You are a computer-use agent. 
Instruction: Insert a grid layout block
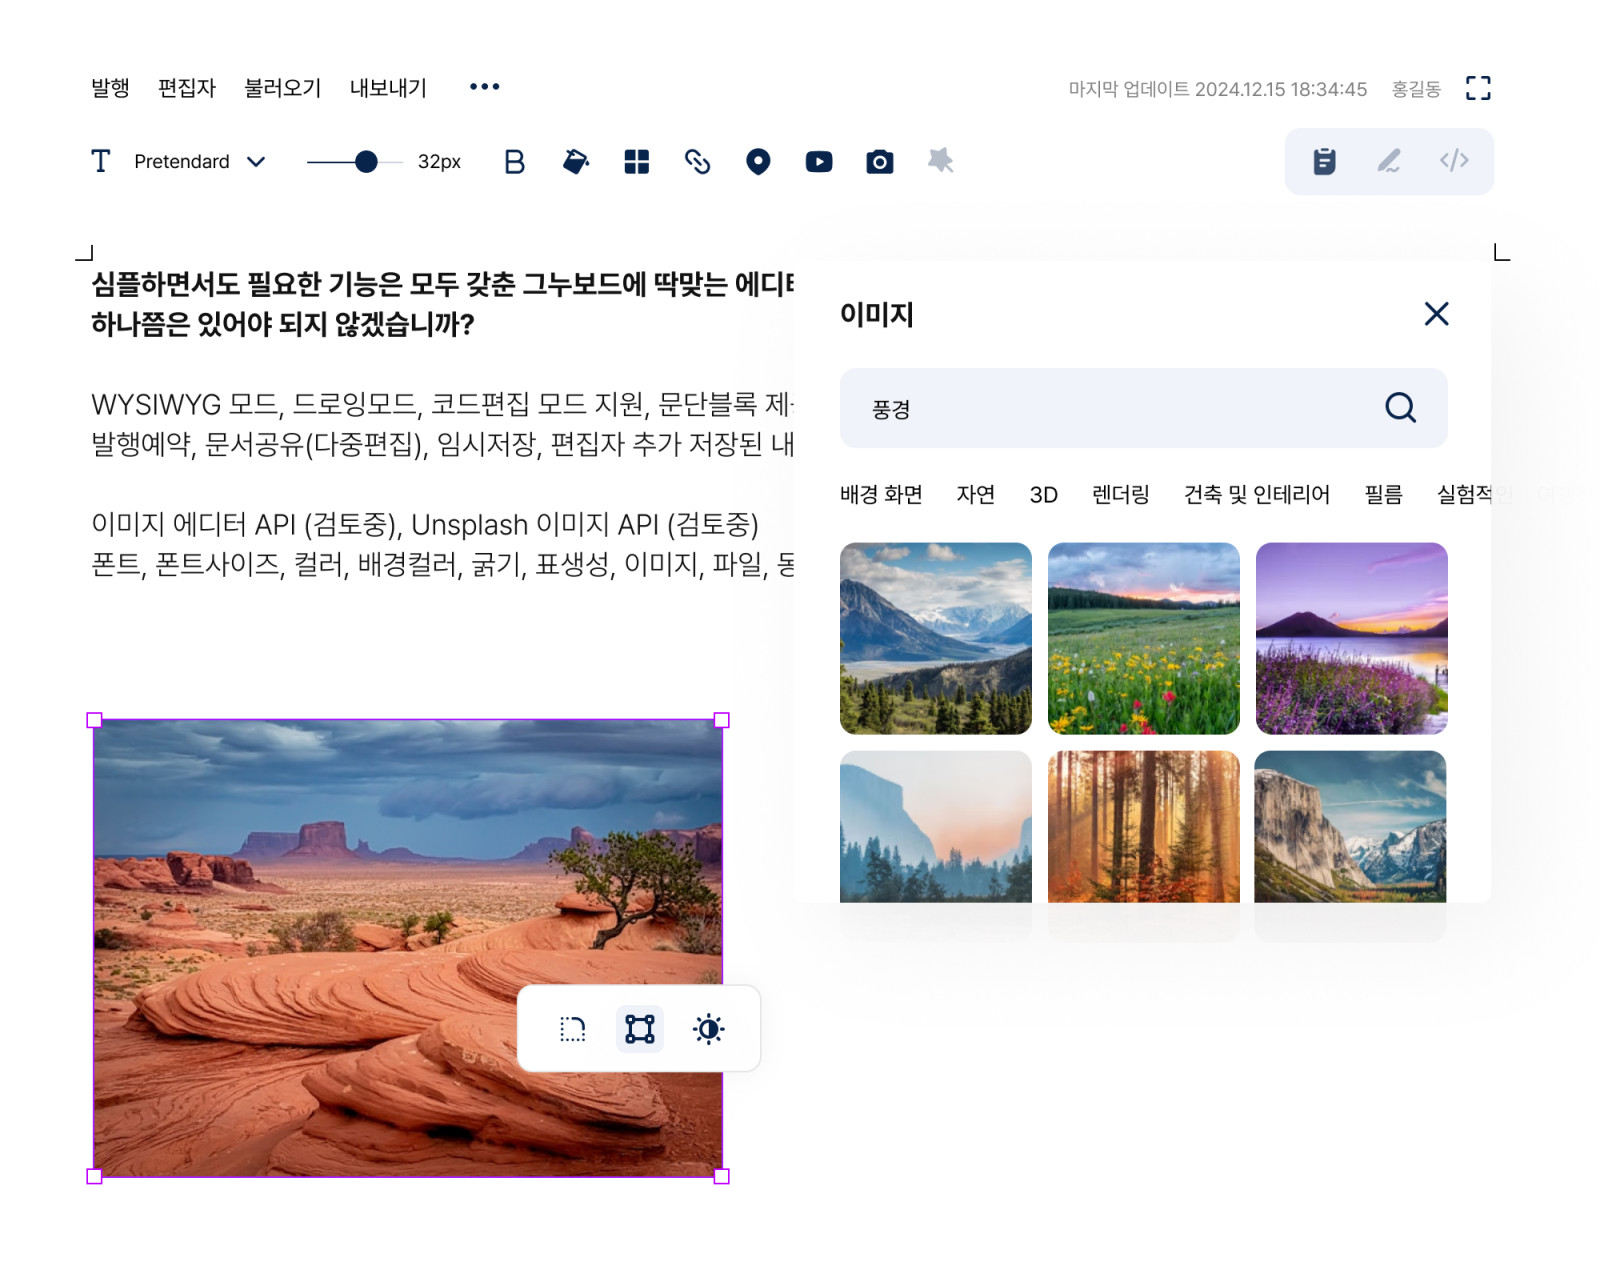(636, 162)
